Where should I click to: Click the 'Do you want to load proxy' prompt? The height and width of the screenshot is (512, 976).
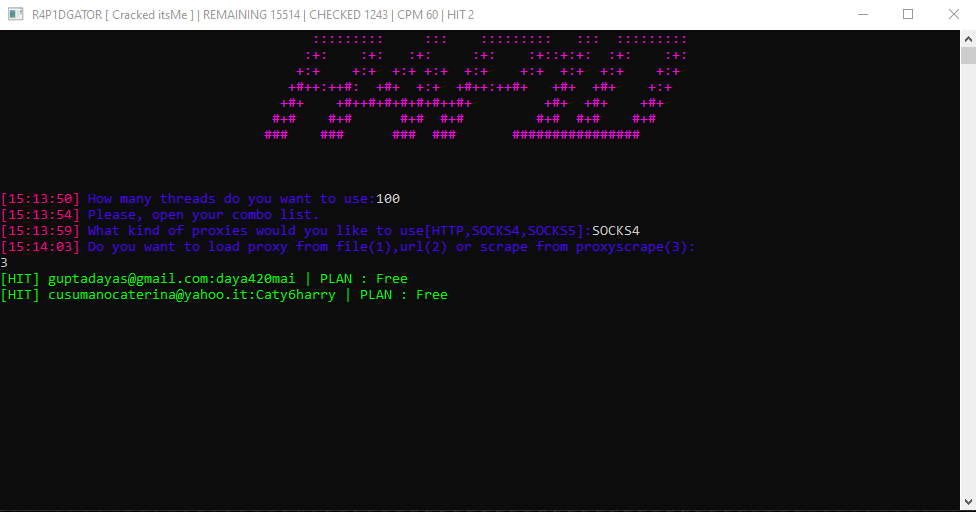click(391, 246)
